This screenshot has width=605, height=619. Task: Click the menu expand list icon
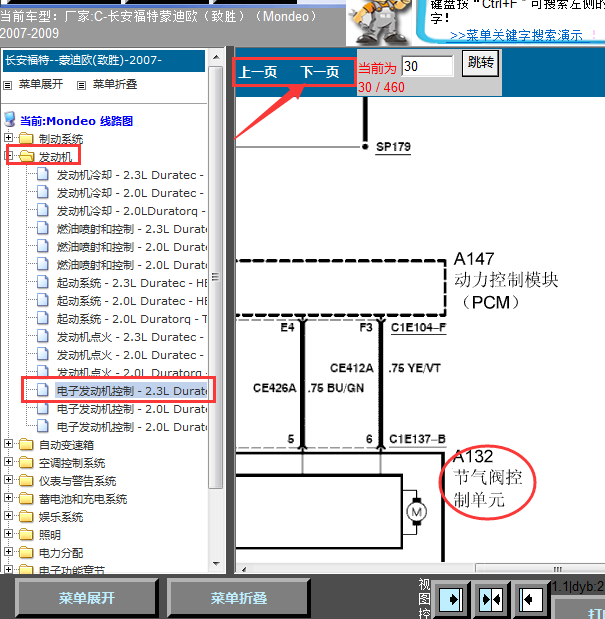pyautogui.click(x=7, y=85)
